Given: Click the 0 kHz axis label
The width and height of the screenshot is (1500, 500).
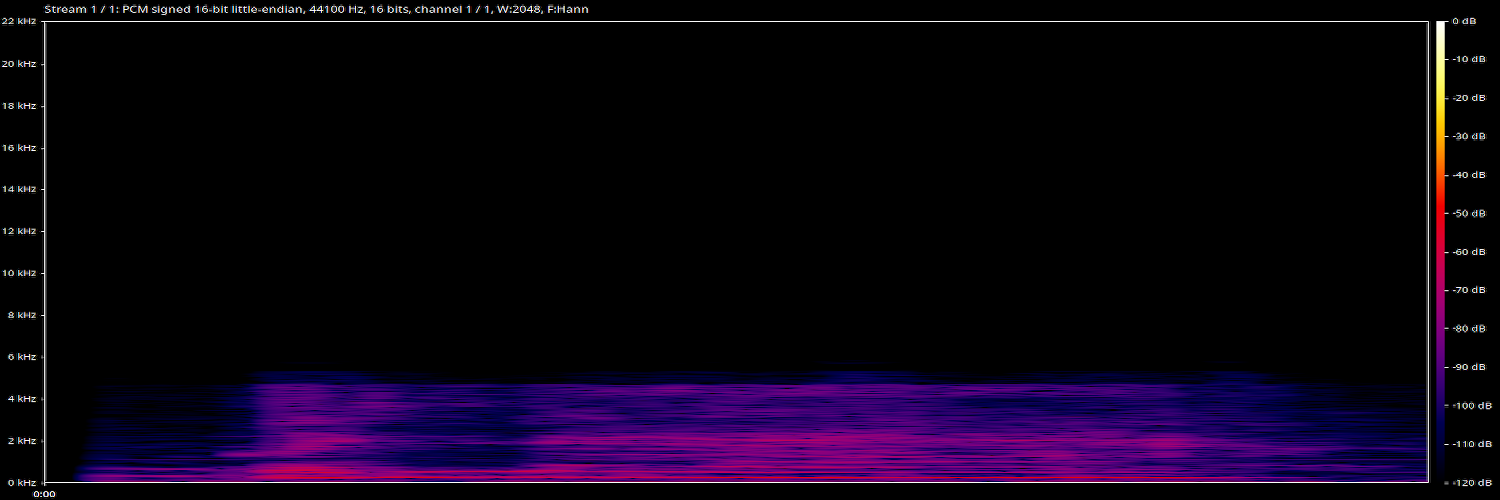Looking at the screenshot, I should click(x=22, y=482).
